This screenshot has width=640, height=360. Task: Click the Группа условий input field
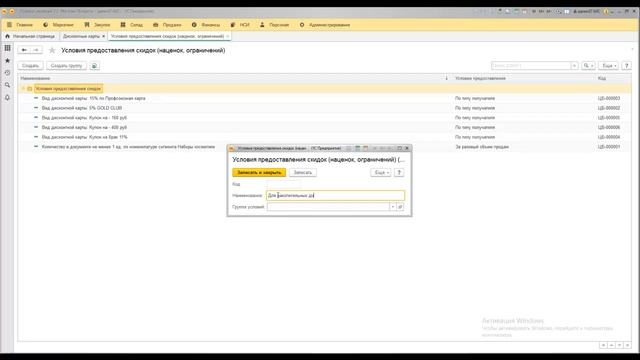[x=328, y=207]
